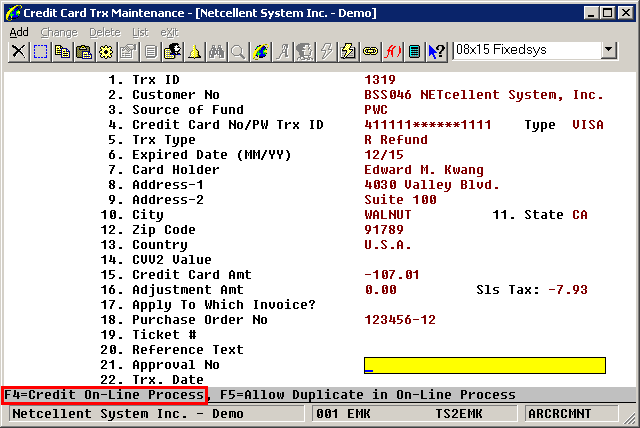Click the grayed lightning bolt icon
The height and width of the screenshot is (428, 640).
coord(327,52)
